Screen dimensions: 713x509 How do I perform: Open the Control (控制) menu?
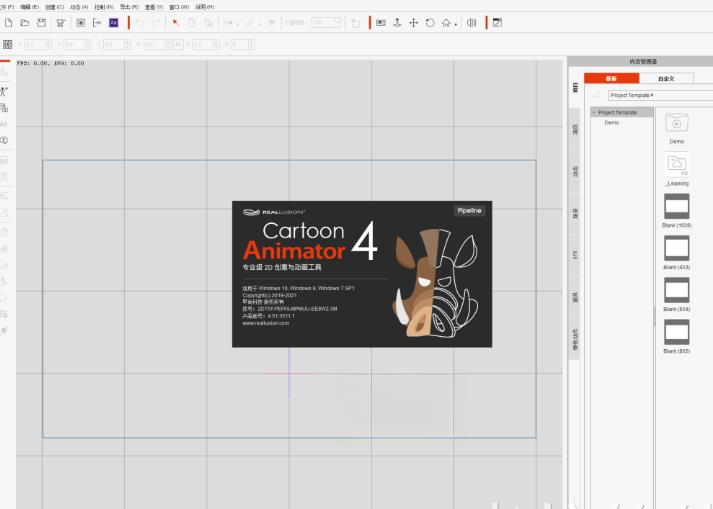[x=104, y=7]
